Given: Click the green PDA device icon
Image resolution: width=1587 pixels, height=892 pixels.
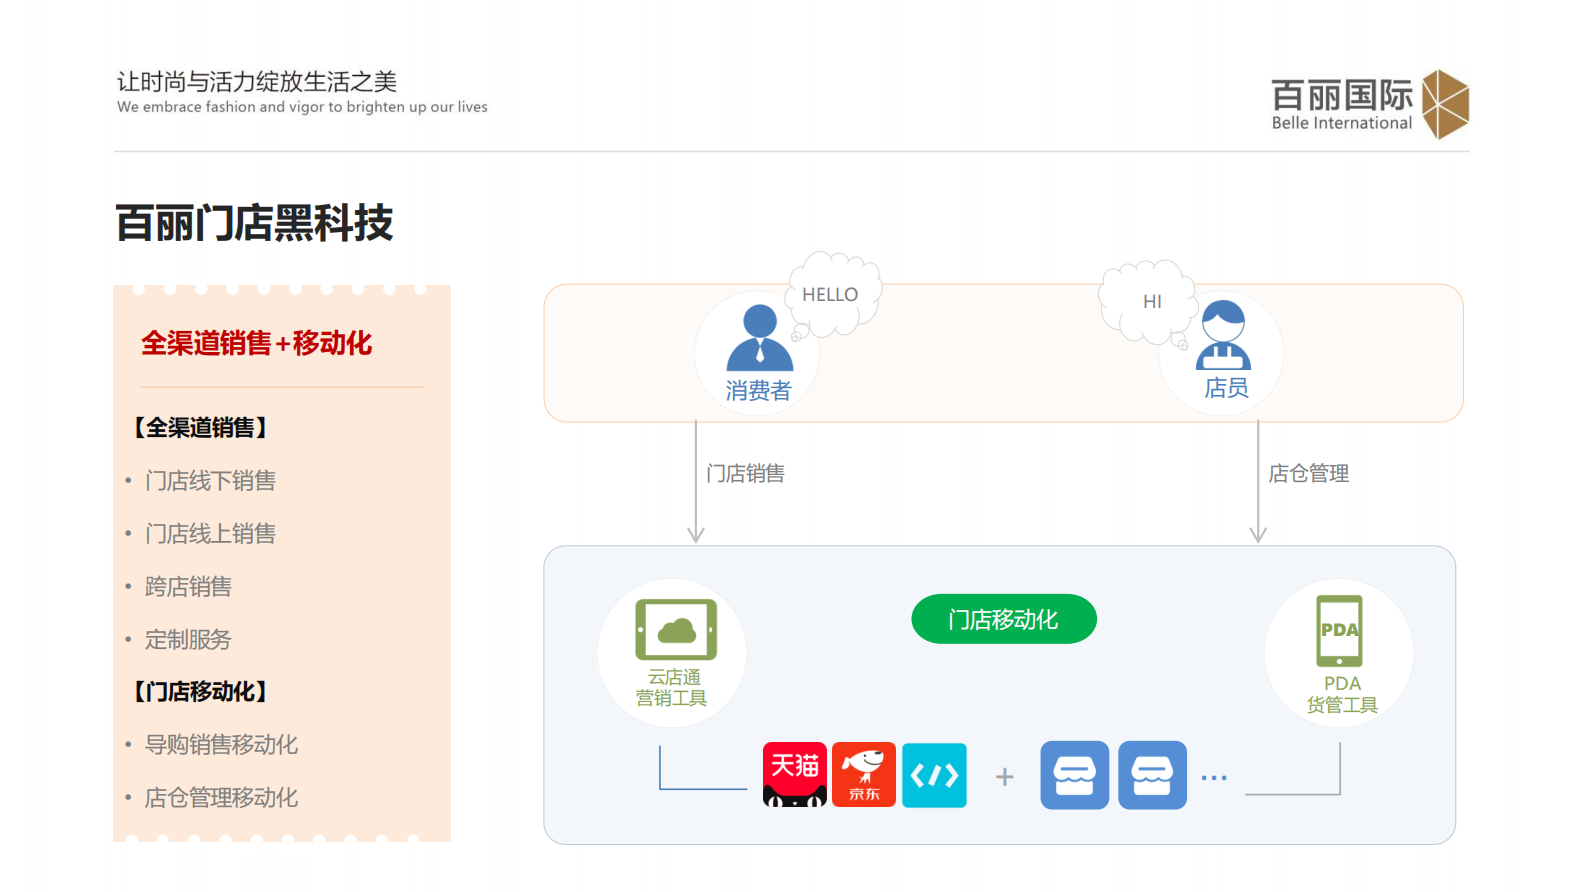Looking at the screenshot, I should (1339, 631).
